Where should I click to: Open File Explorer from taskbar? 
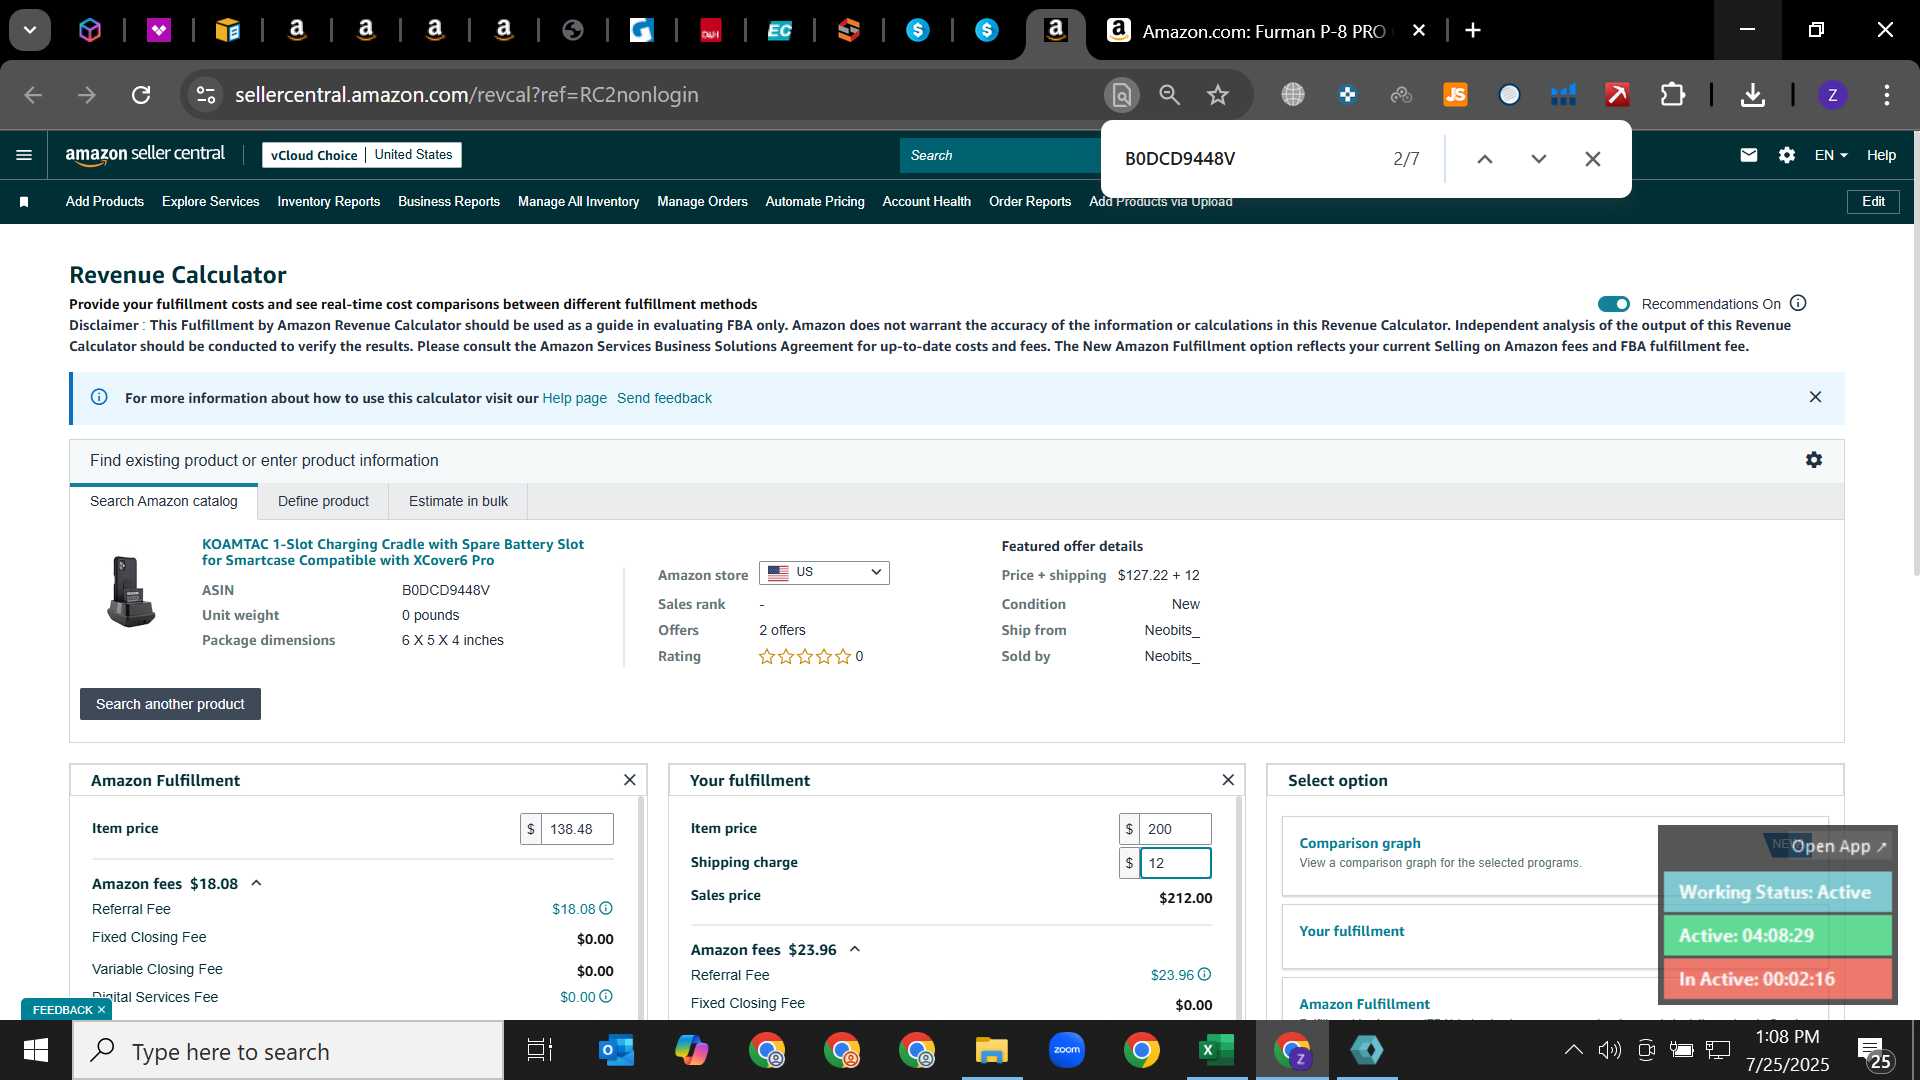(991, 1051)
